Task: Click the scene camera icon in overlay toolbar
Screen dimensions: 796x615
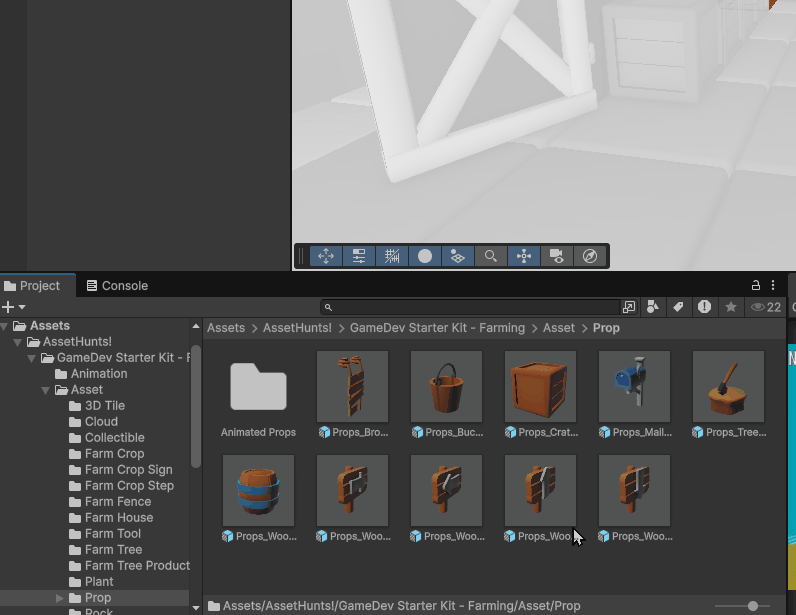Action: [x=557, y=256]
